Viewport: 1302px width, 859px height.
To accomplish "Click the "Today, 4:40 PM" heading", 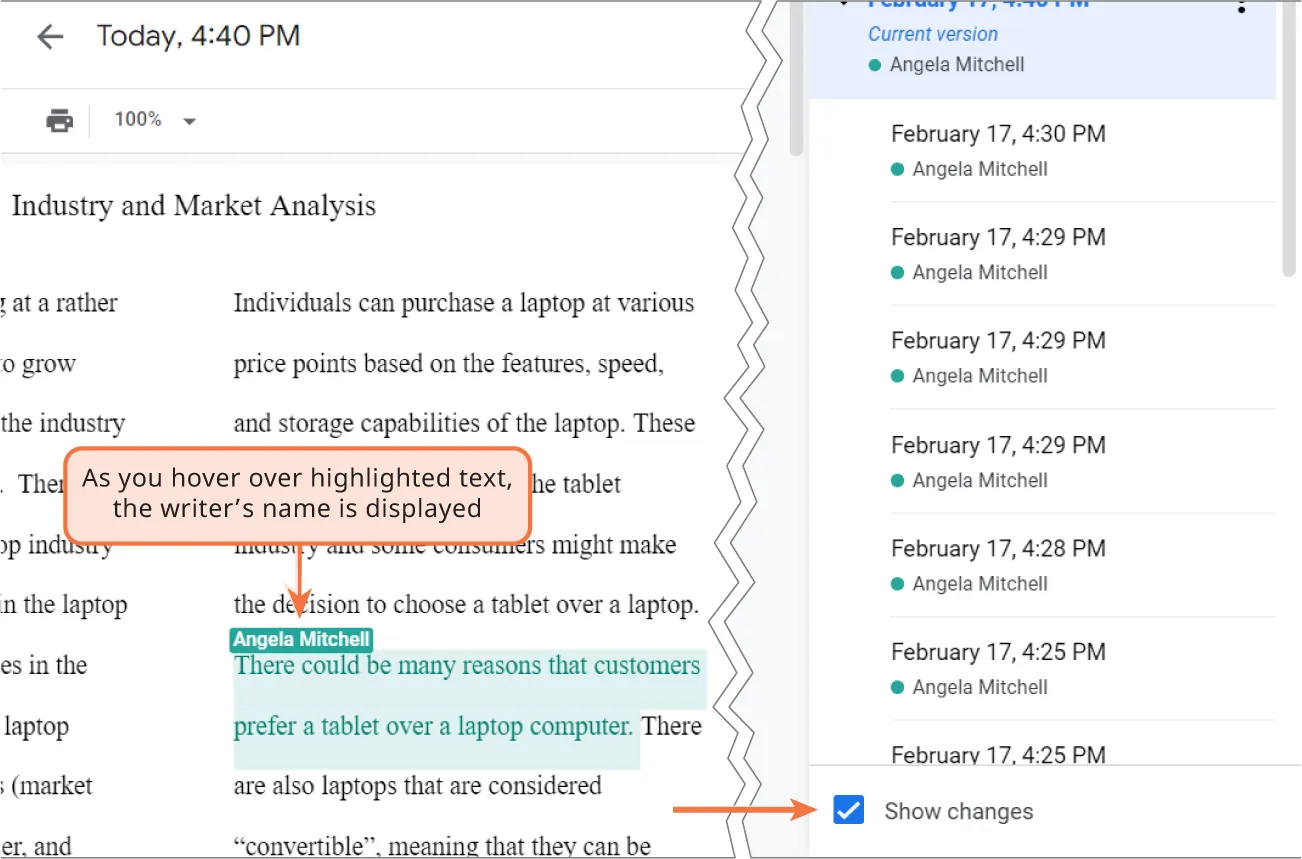I will 198,36.
